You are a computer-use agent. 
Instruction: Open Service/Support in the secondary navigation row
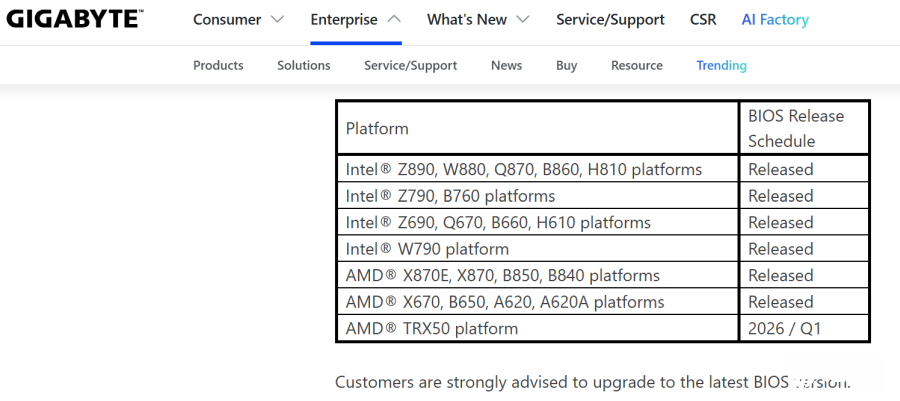(410, 65)
